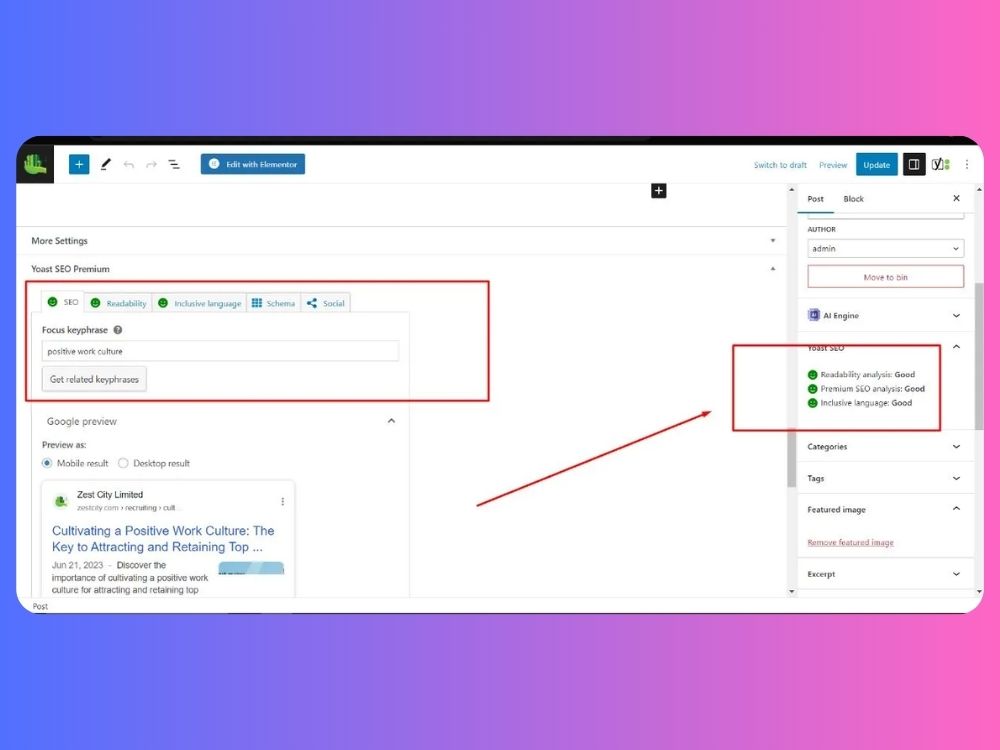This screenshot has height=750, width=1000.
Task: Click Remove featured image link
Action: (x=850, y=542)
